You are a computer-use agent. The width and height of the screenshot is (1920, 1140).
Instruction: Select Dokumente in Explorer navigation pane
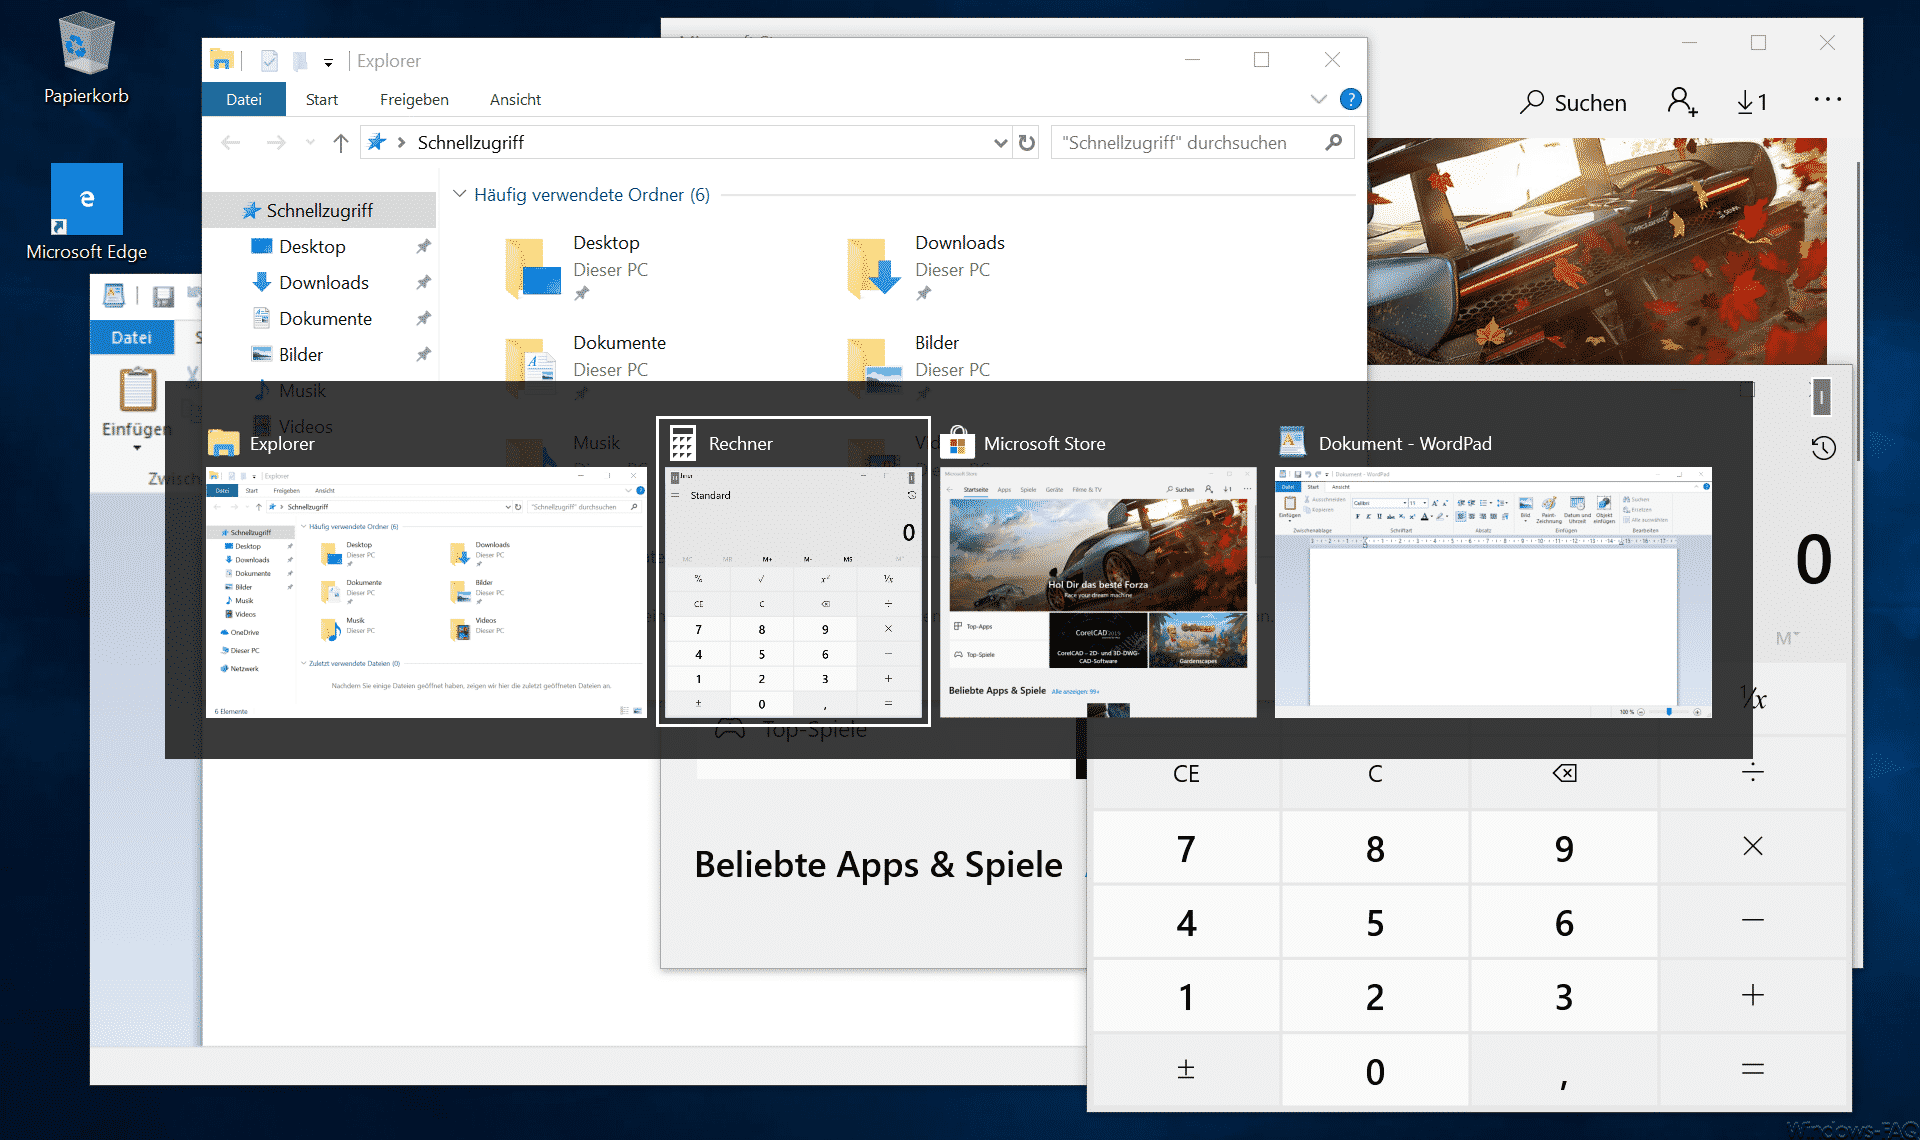pos(325,318)
